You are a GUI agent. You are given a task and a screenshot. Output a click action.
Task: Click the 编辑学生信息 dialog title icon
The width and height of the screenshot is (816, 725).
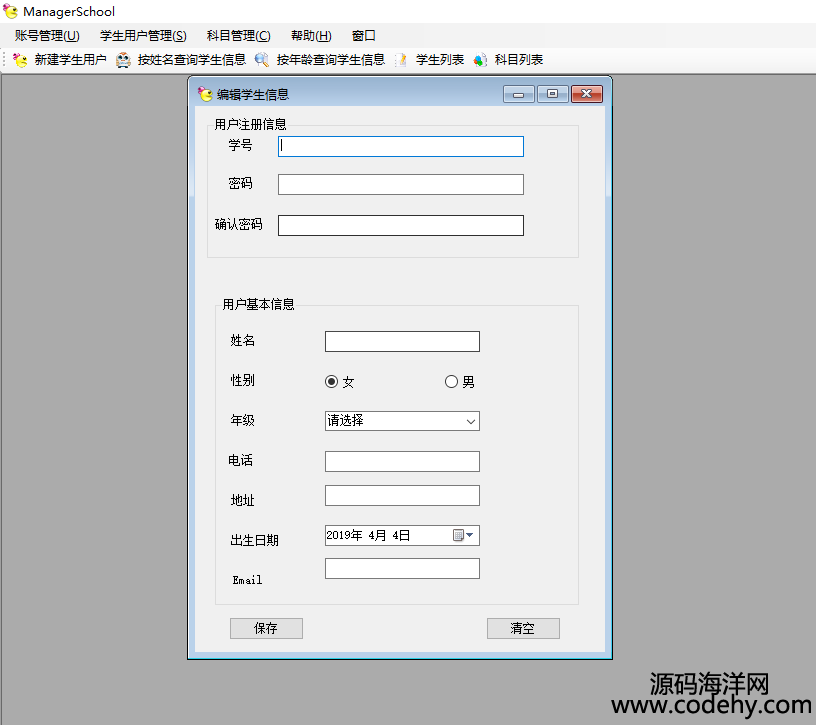click(x=206, y=95)
